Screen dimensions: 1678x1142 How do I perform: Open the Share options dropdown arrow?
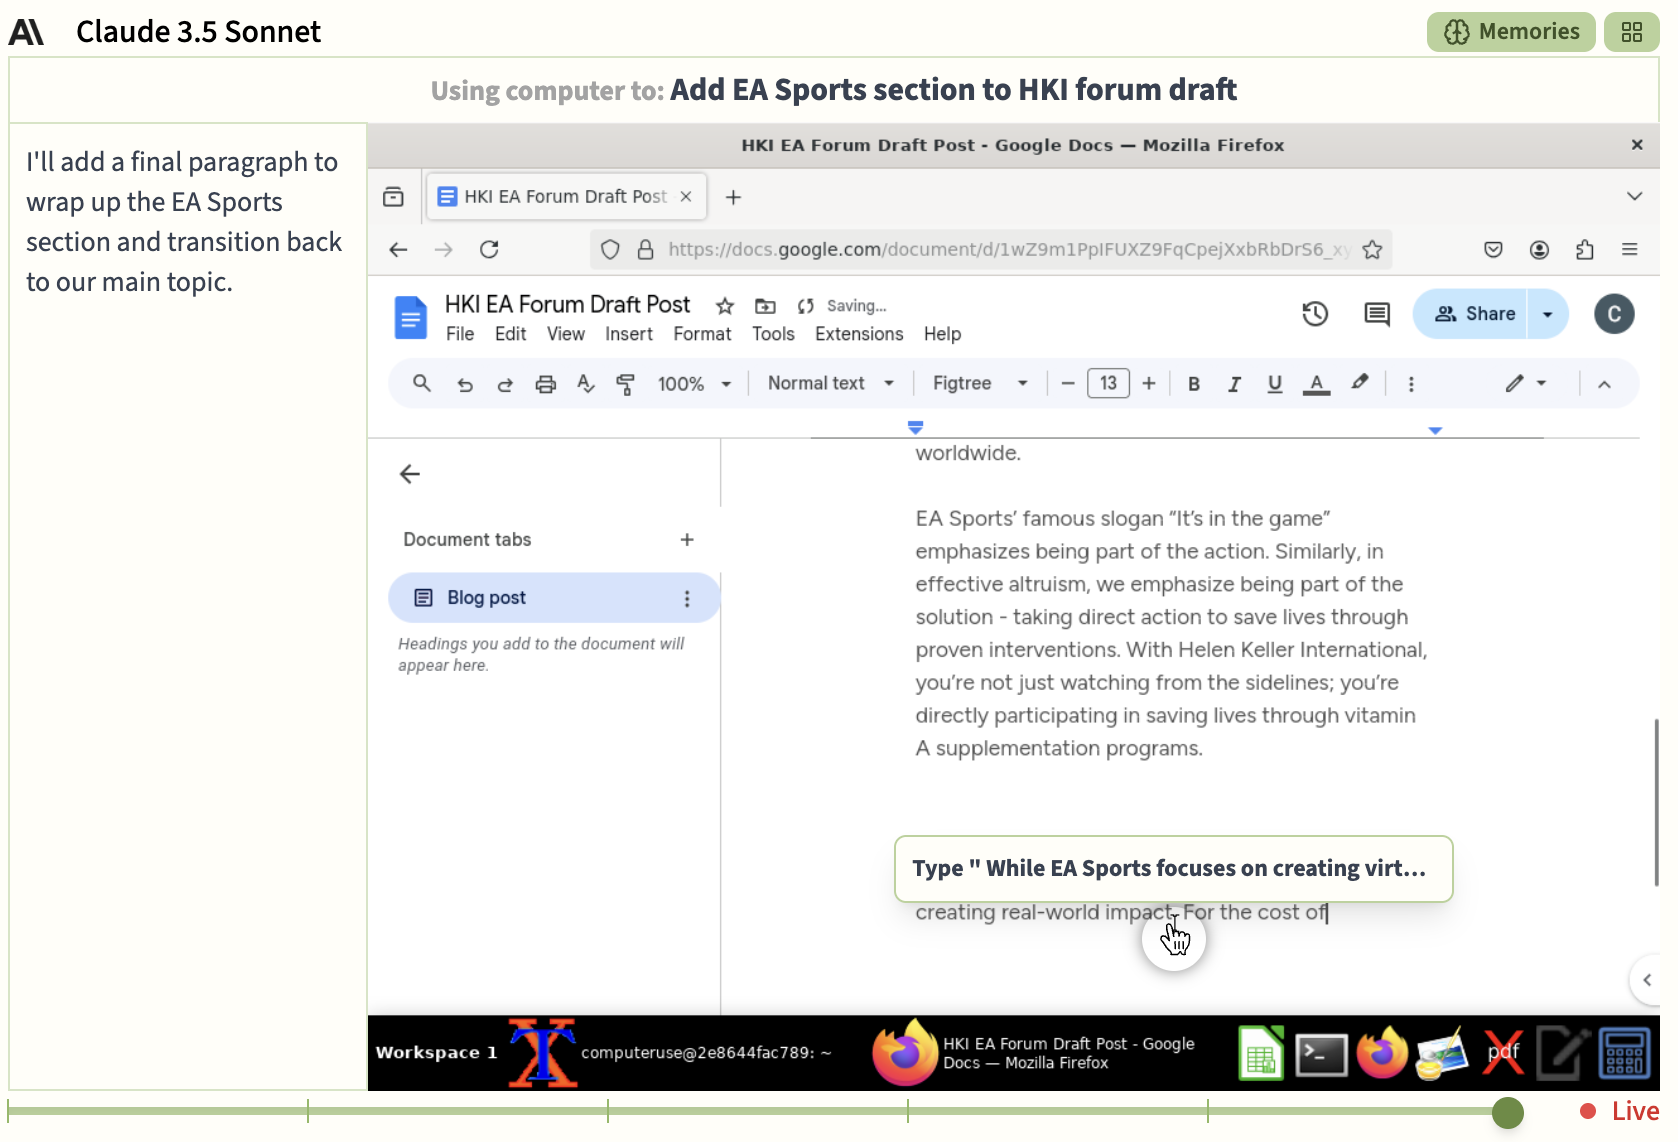(x=1548, y=314)
